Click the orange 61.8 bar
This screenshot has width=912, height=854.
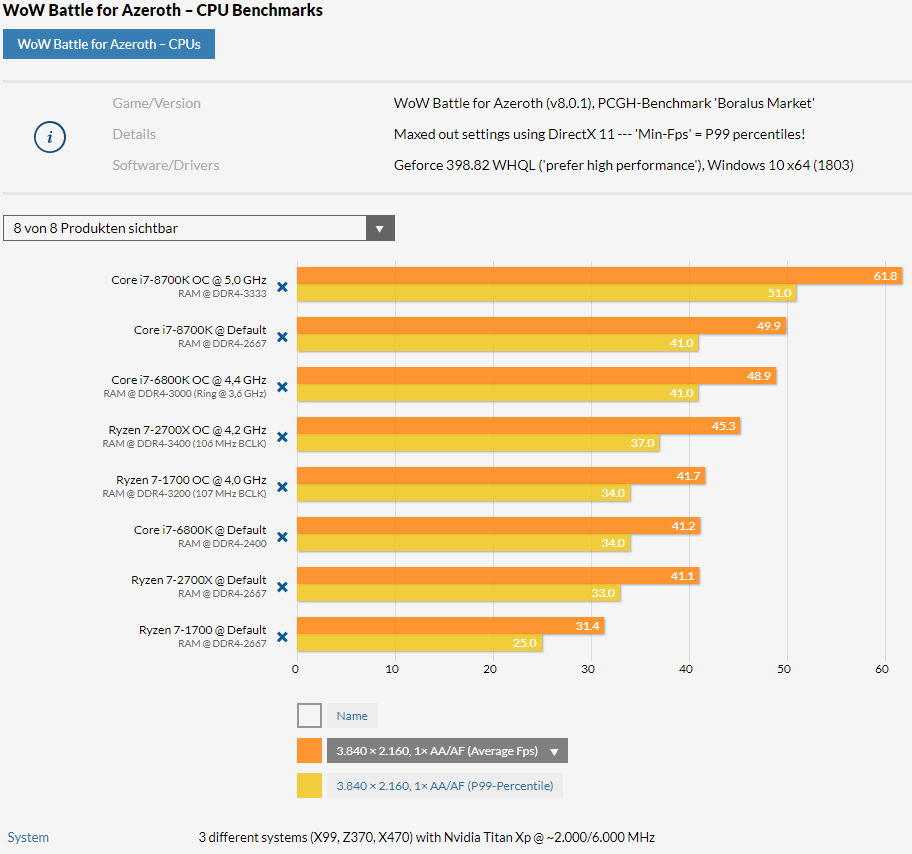coord(600,276)
